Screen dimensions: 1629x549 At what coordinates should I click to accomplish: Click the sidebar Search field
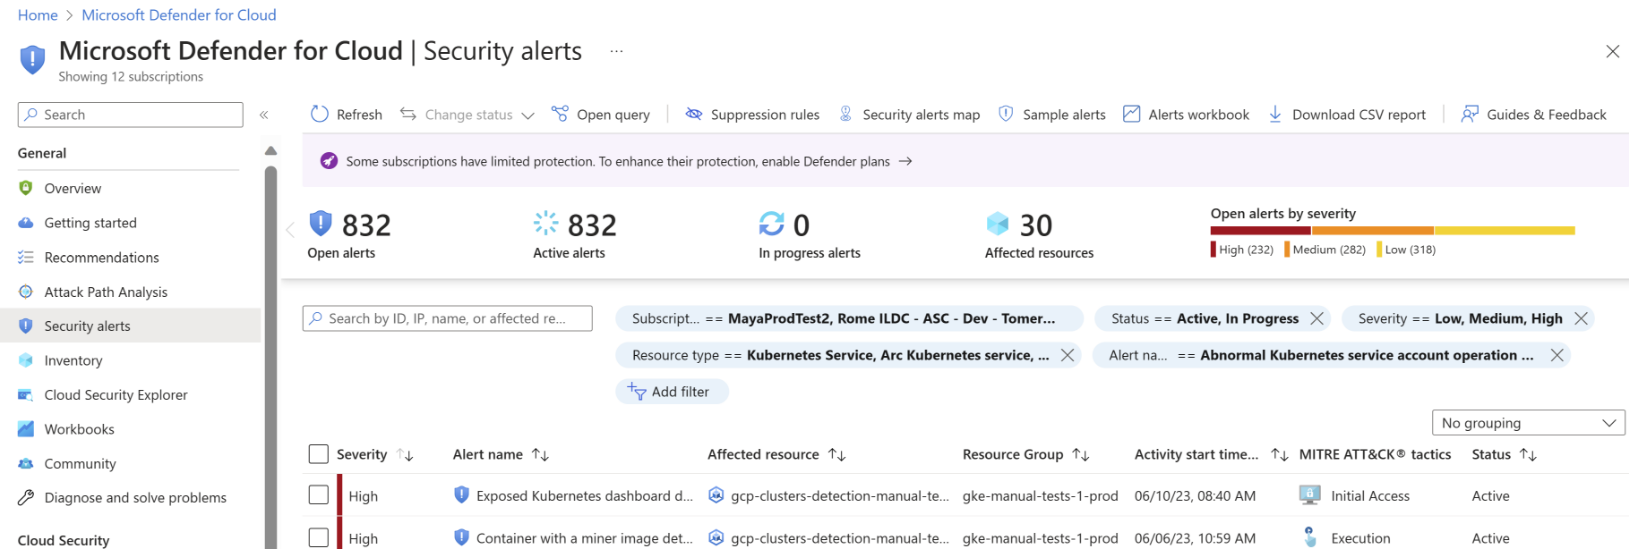click(130, 115)
